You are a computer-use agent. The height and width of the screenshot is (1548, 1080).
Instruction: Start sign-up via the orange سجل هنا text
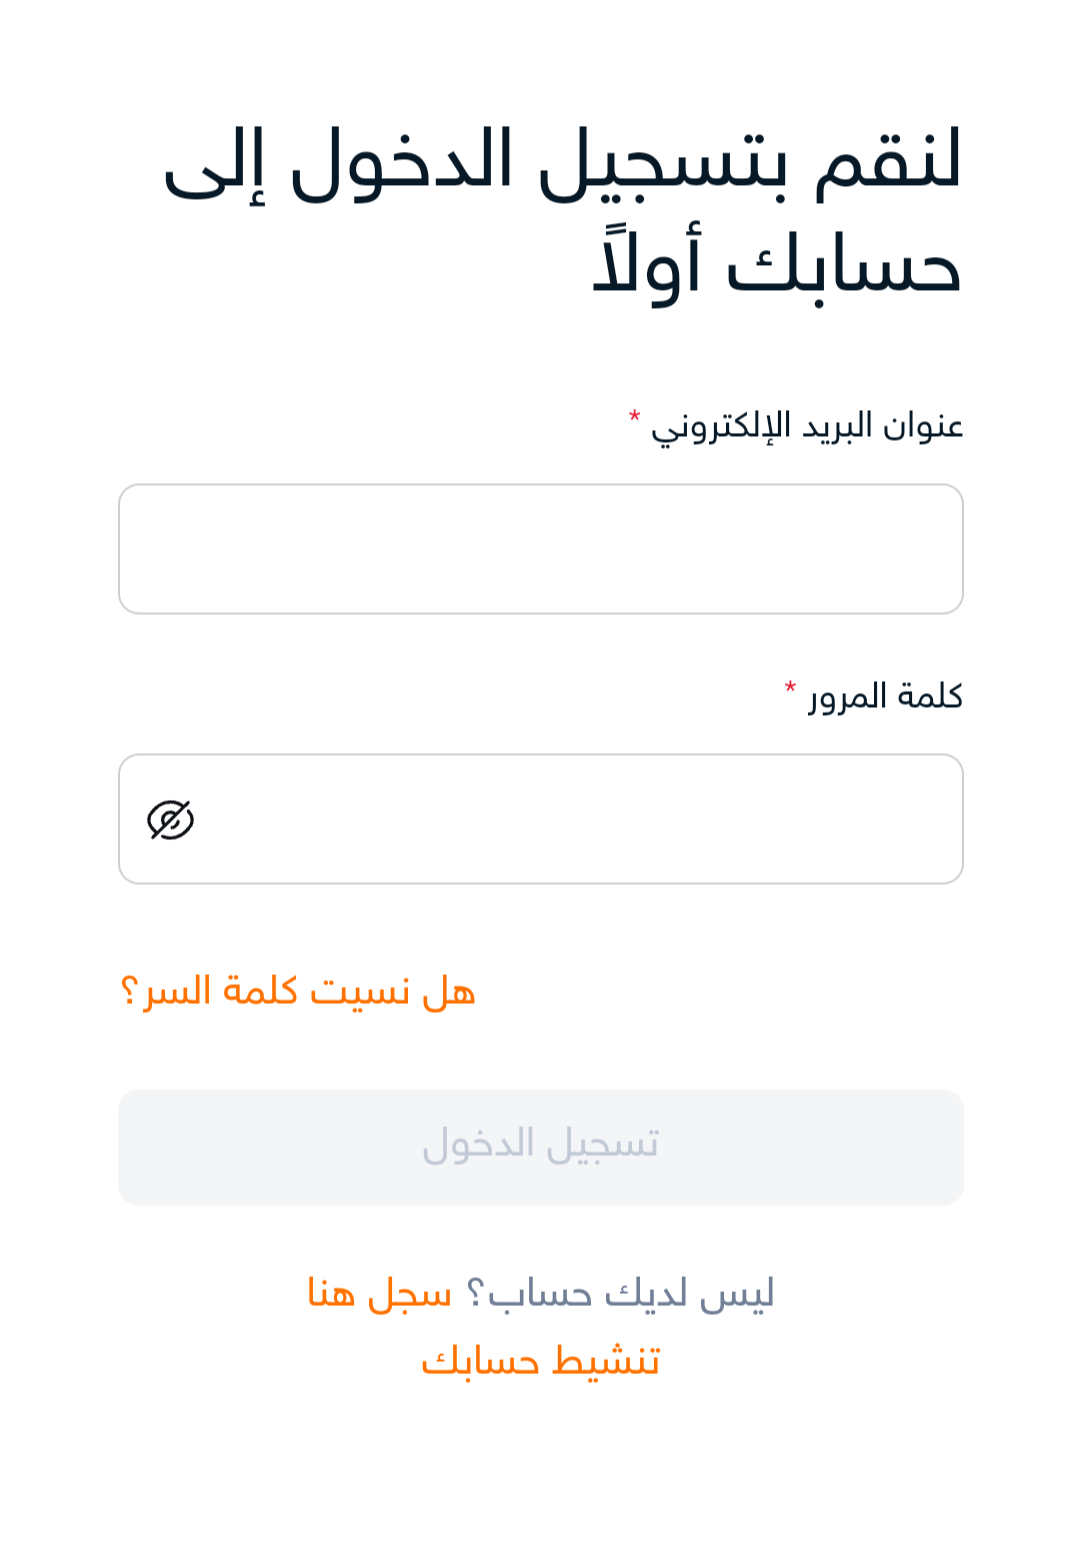[x=380, y=1293]
